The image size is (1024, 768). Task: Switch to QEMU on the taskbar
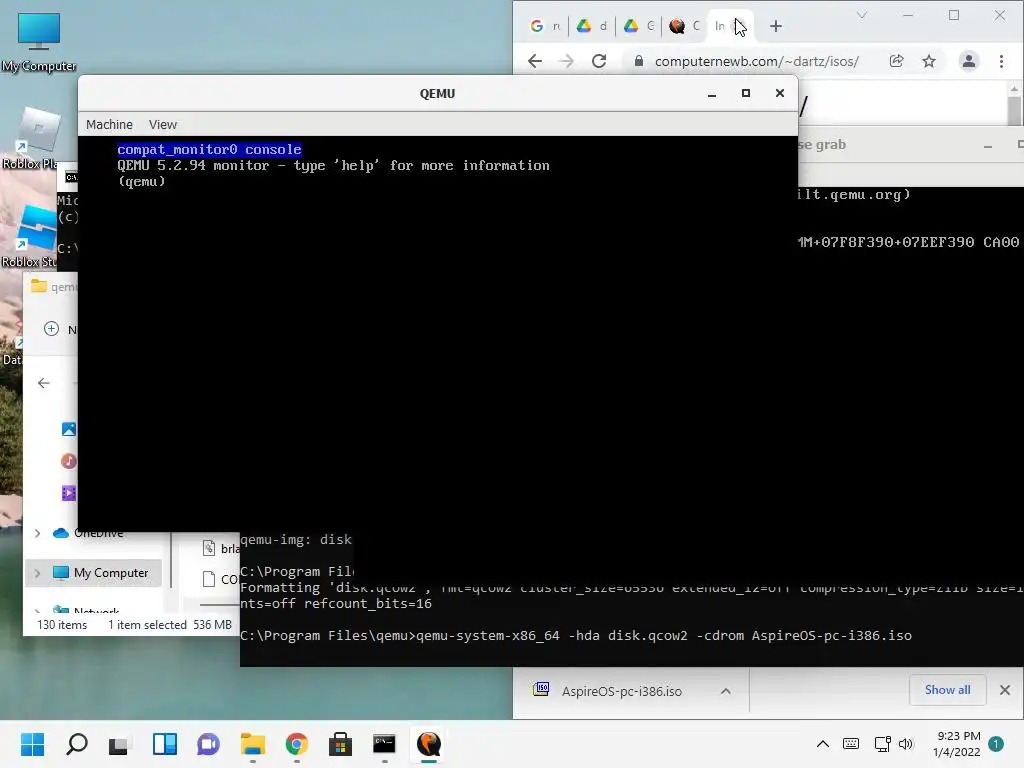point(428,744)
